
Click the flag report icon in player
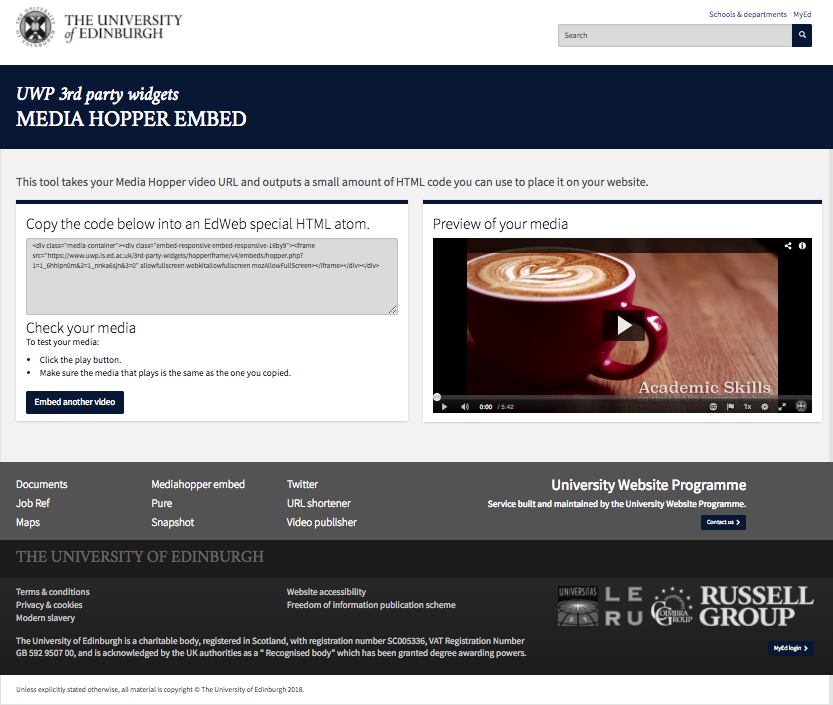730,407
